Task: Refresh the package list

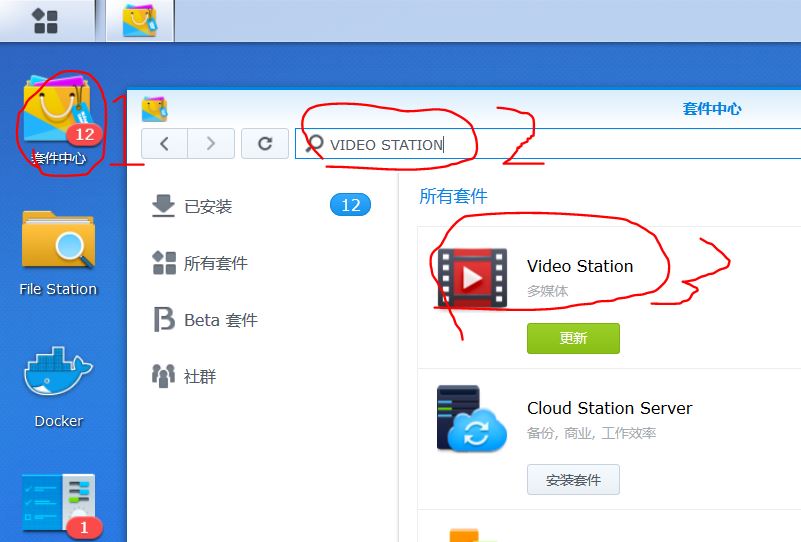Action: tap(265, 144)
